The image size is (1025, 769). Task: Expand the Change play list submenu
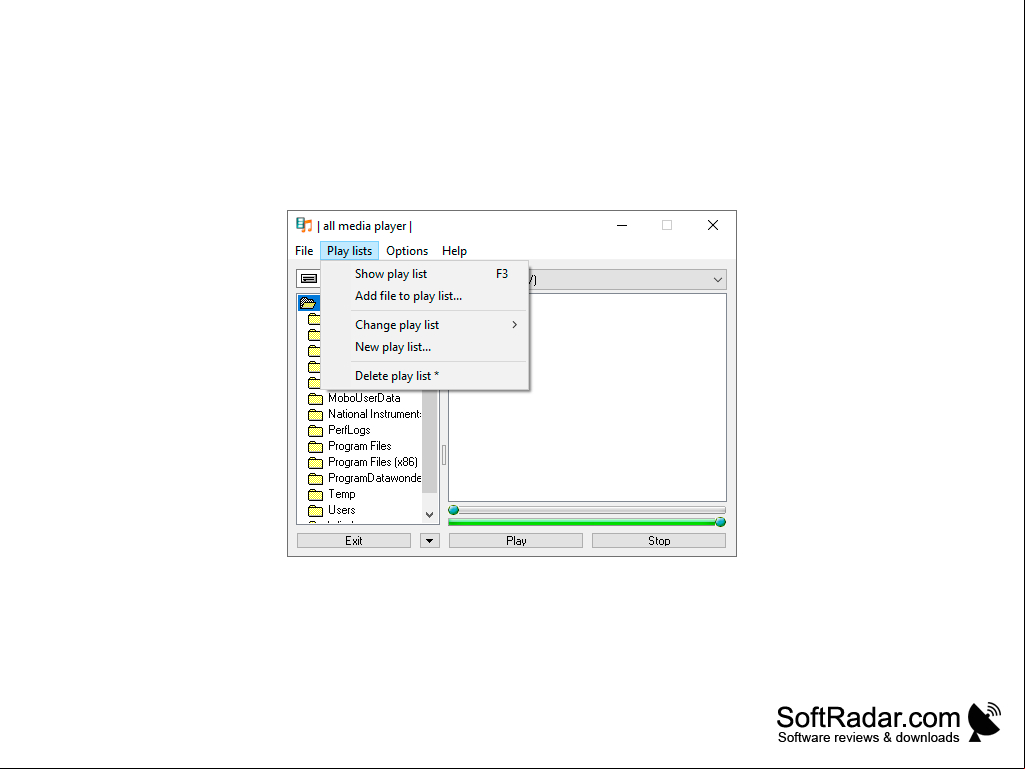coord(425,325)
